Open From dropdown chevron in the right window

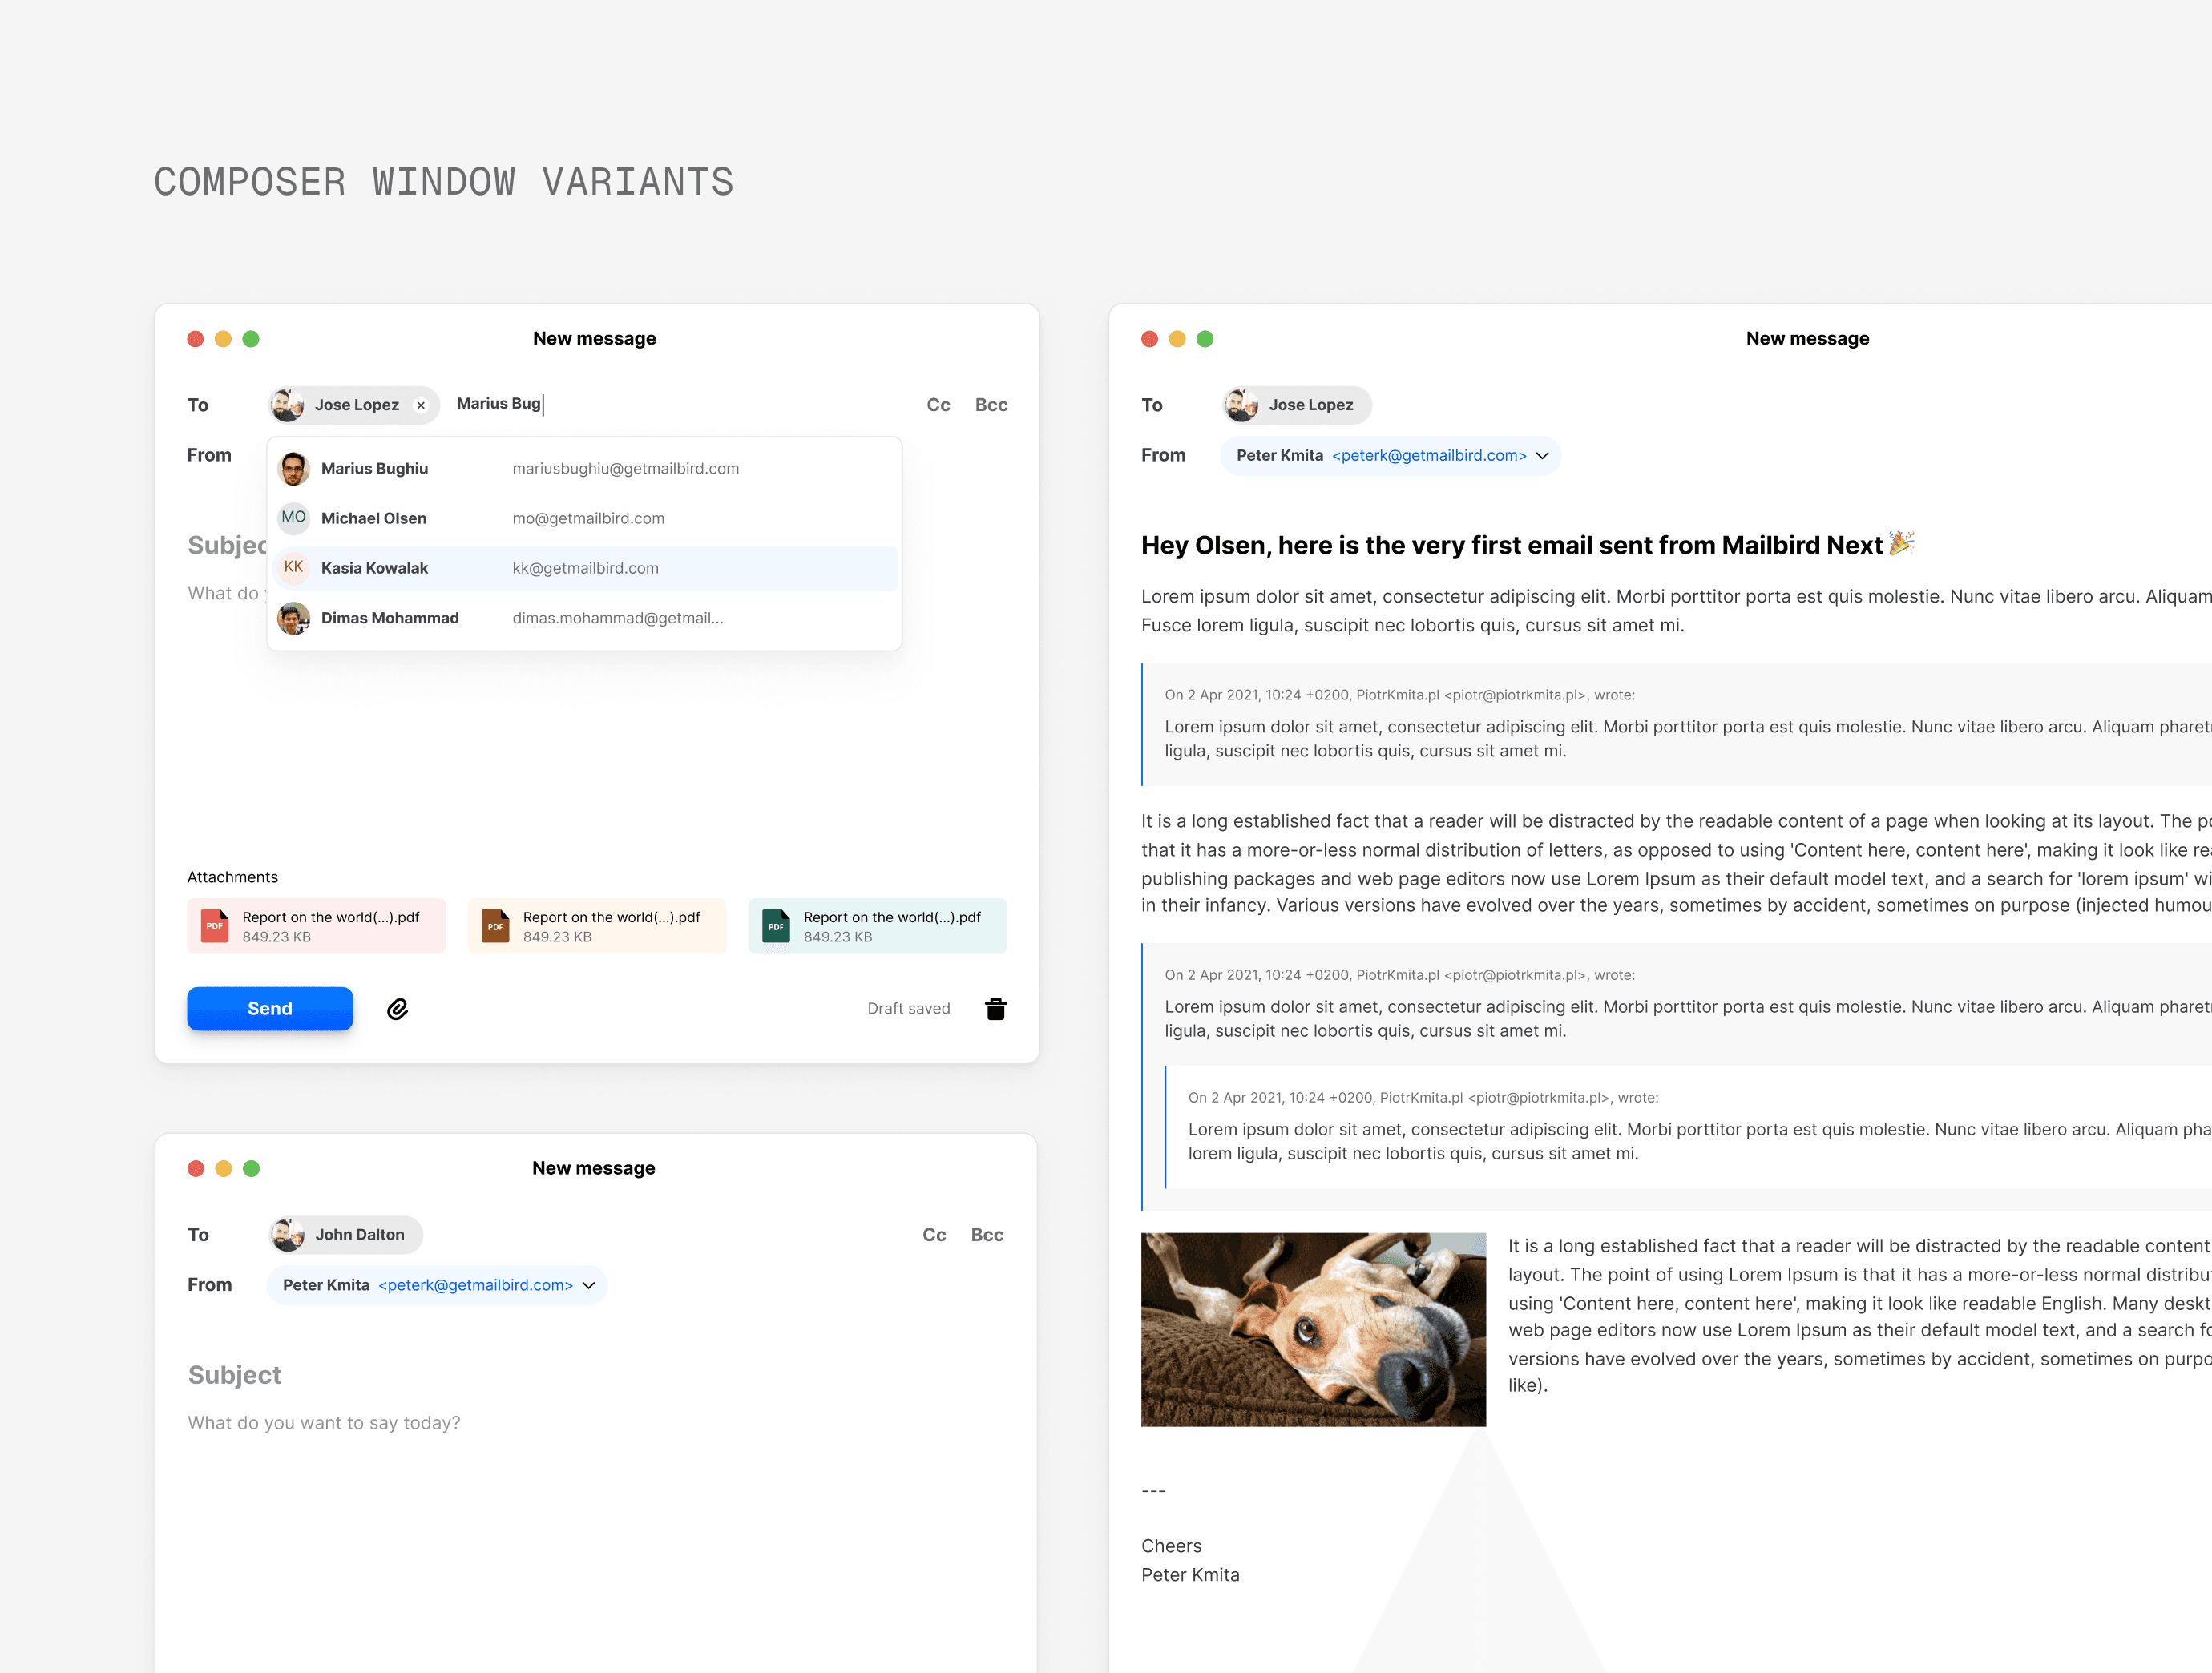[x=1542, y=456]
